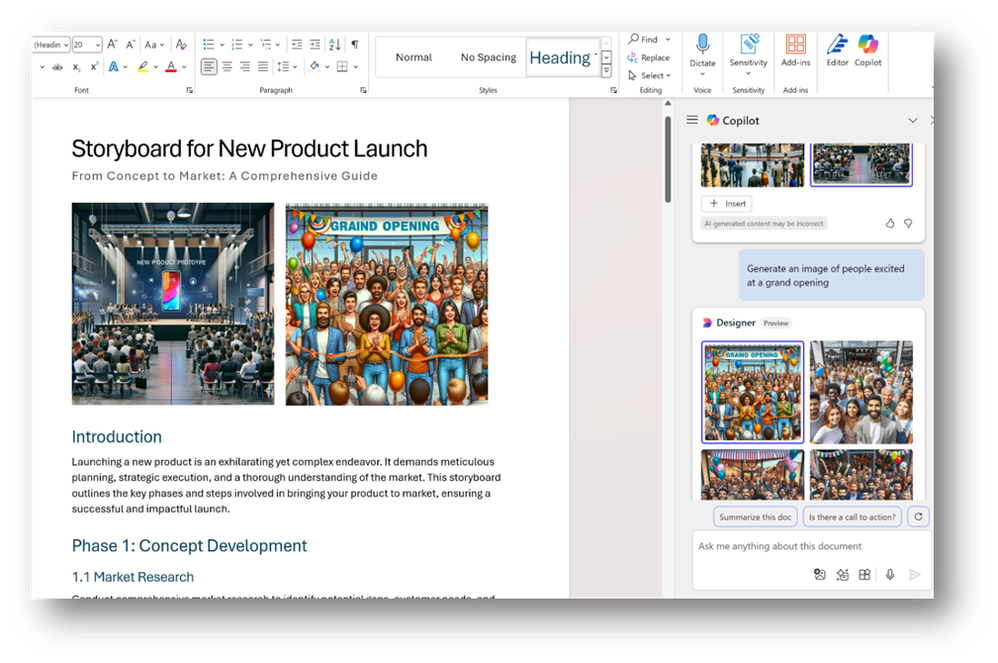Open Change Case dropdown
The width and height of the screenshot is (998, 663).
point(154,45)
